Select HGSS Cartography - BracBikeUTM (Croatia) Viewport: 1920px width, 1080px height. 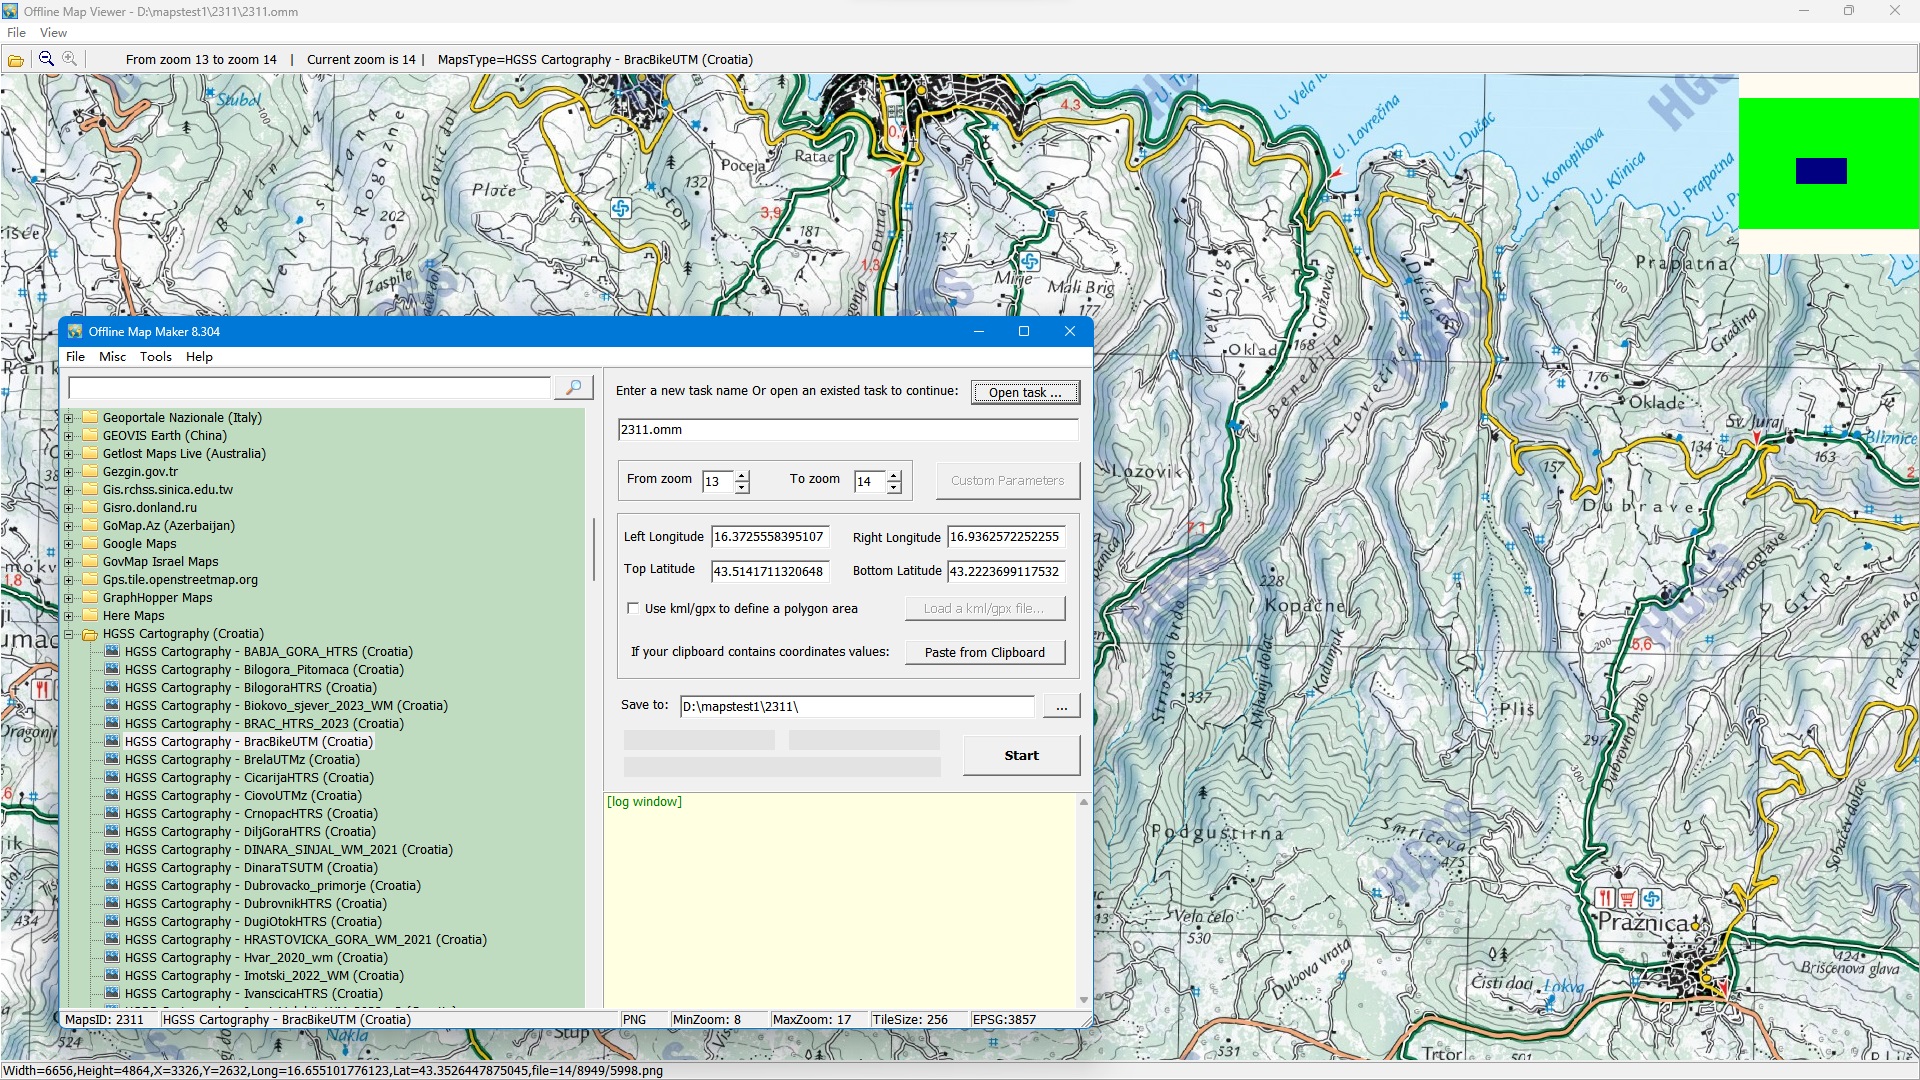pyautogui.click(x=248, y=742)
